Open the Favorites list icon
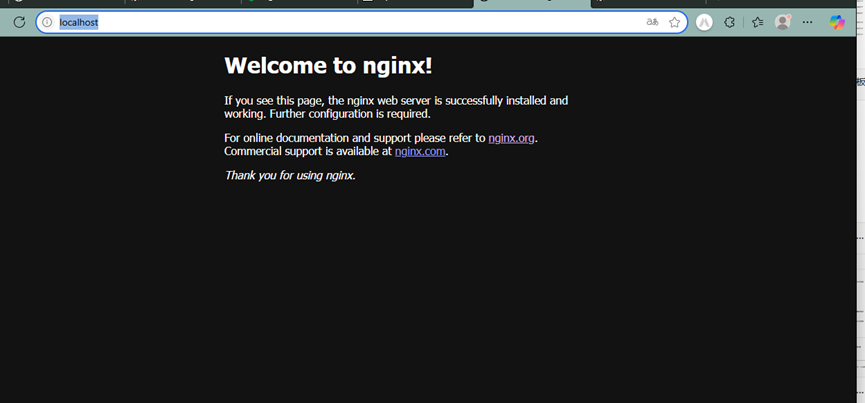 point(757,22)
